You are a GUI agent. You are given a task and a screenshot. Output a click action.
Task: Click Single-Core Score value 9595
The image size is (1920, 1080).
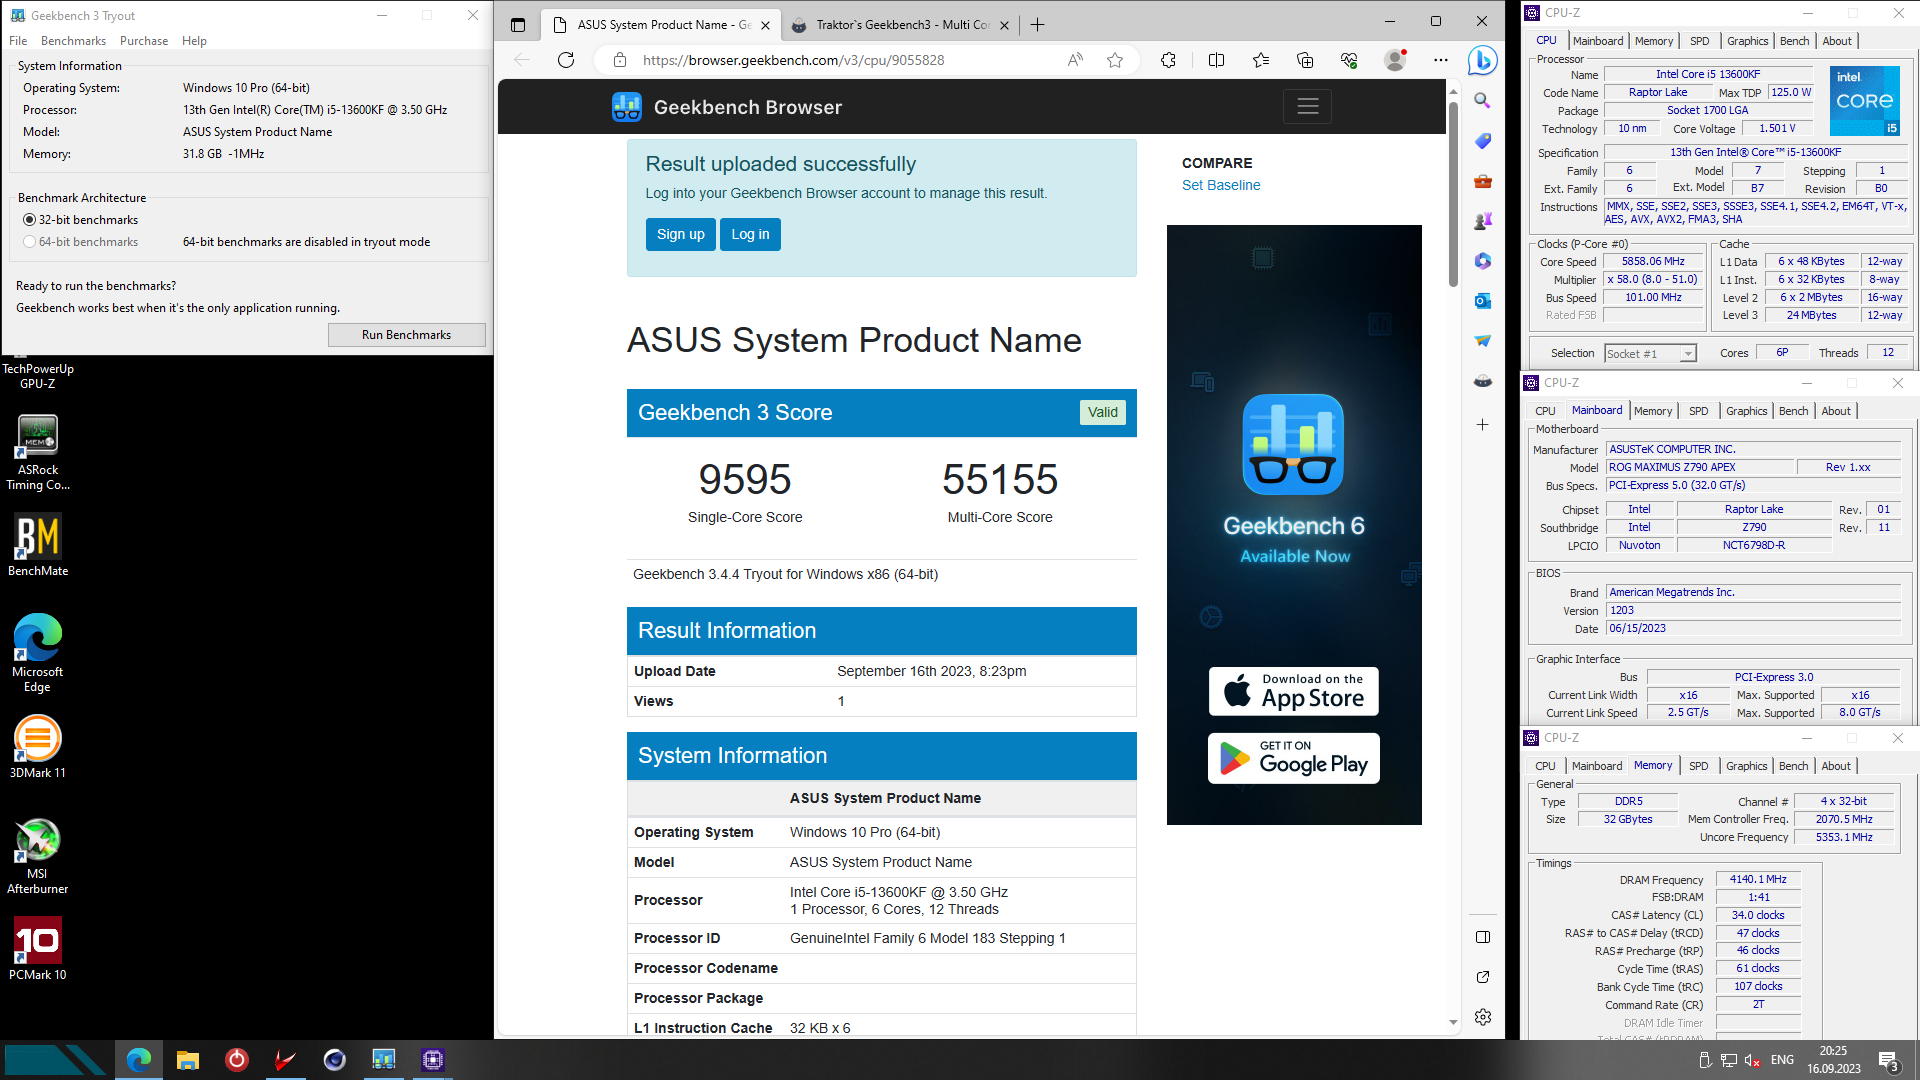click(745, 480)
